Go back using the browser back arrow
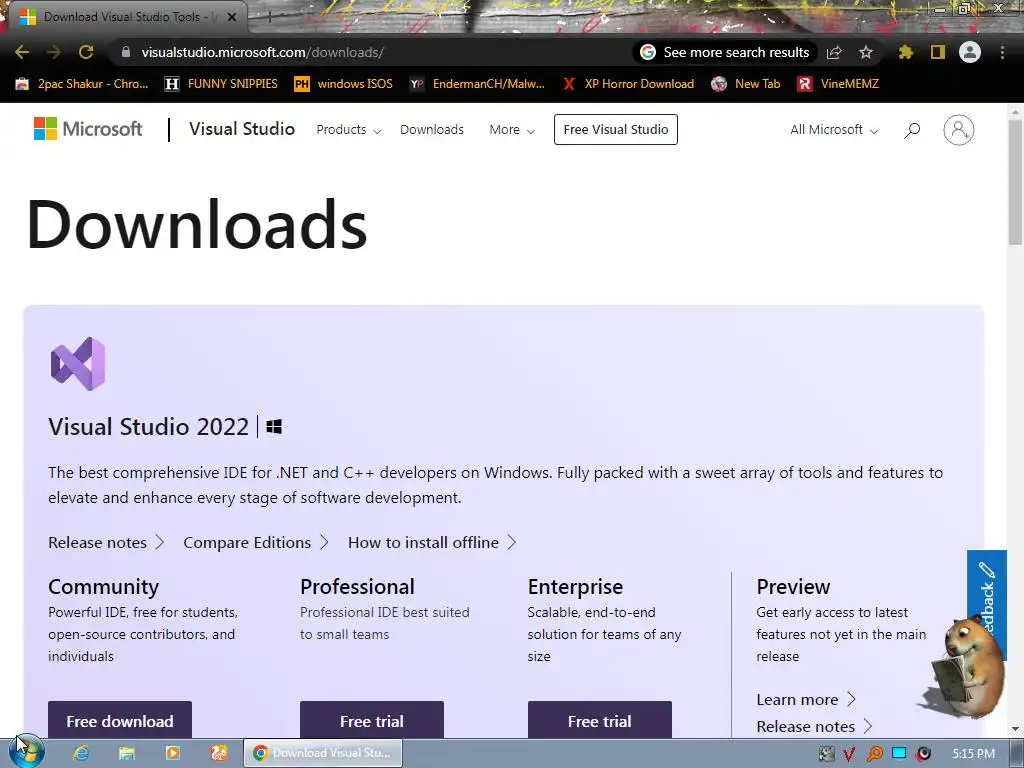Viewport: 1024px width, 768px height. 22,52
